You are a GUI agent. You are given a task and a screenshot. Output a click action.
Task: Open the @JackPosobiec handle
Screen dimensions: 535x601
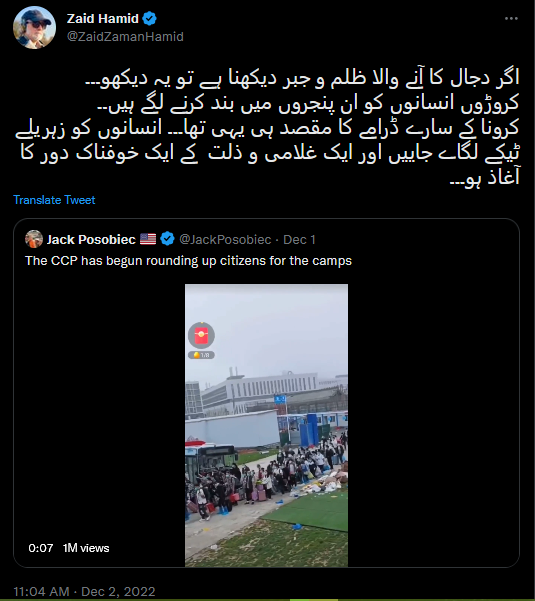pos(225,240)
